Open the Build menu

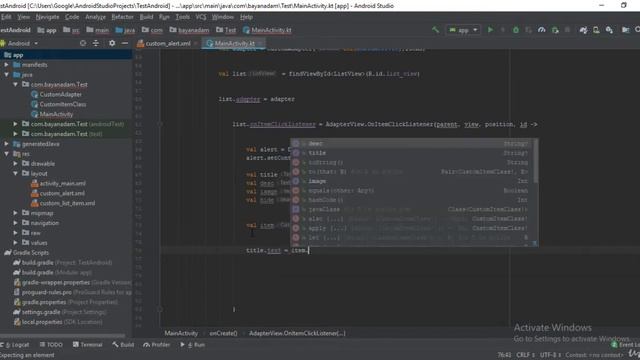(146, 17)
